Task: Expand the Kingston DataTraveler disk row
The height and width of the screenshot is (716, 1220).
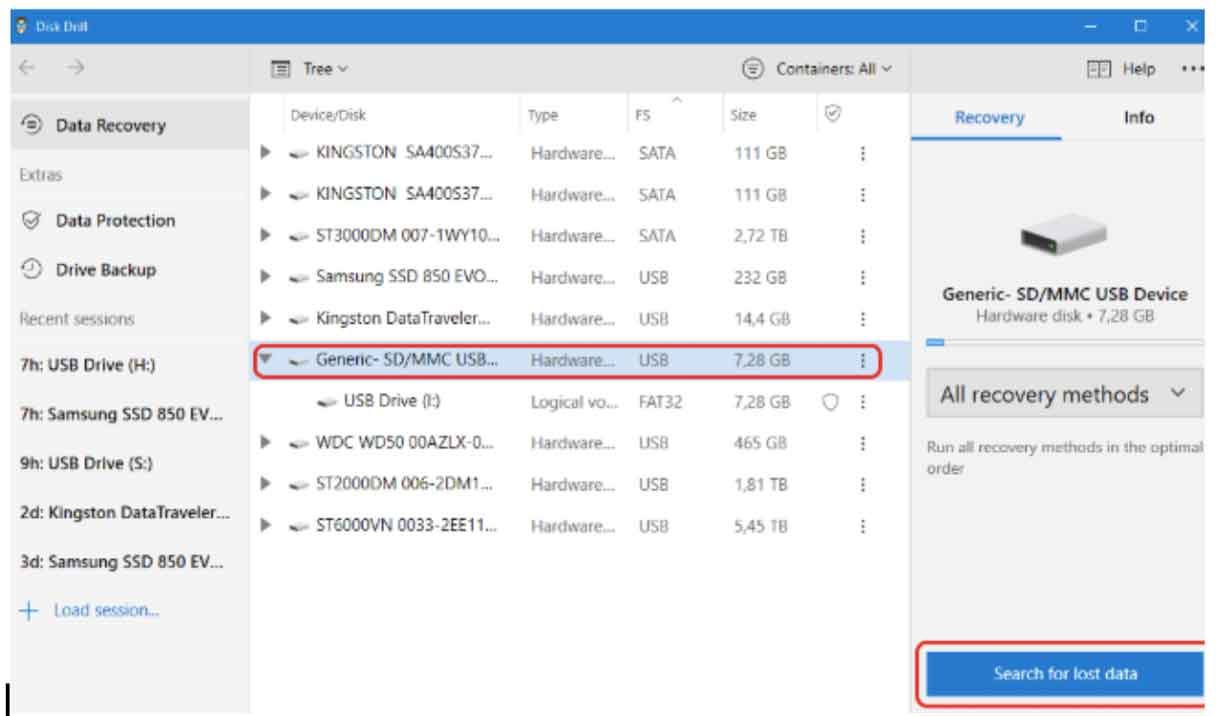Action: (x=266, y=319)
